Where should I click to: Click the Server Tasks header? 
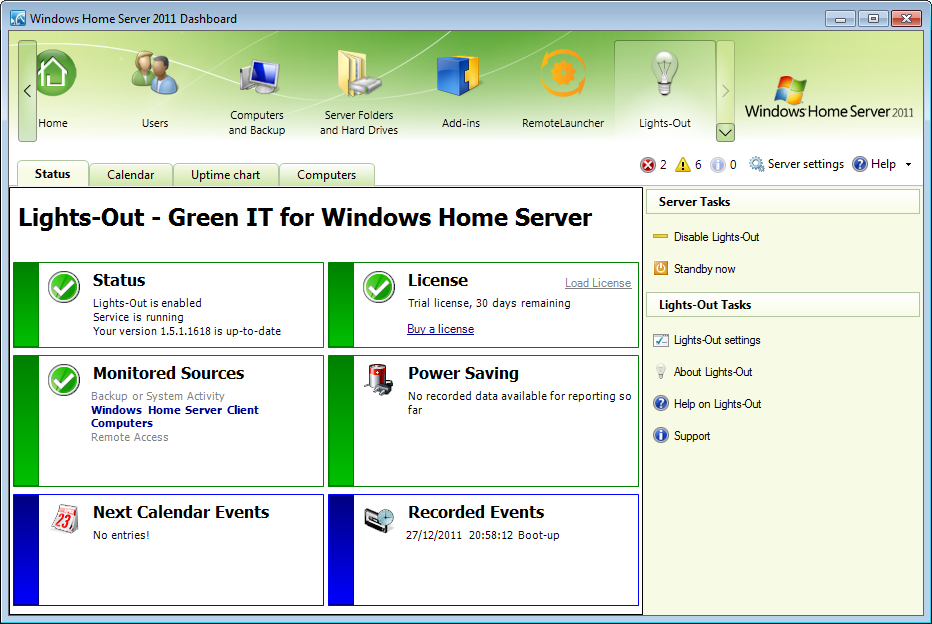(x=783, y=201)
